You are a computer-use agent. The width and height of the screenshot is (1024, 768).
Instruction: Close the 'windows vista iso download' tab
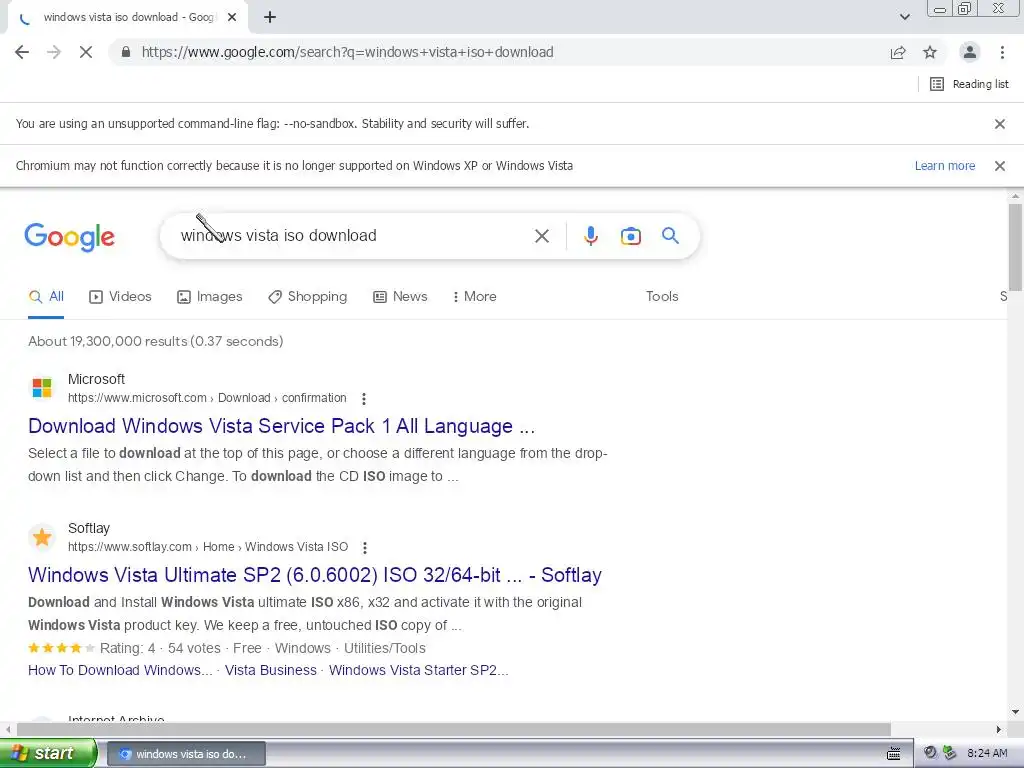click(x=232, y=18)
